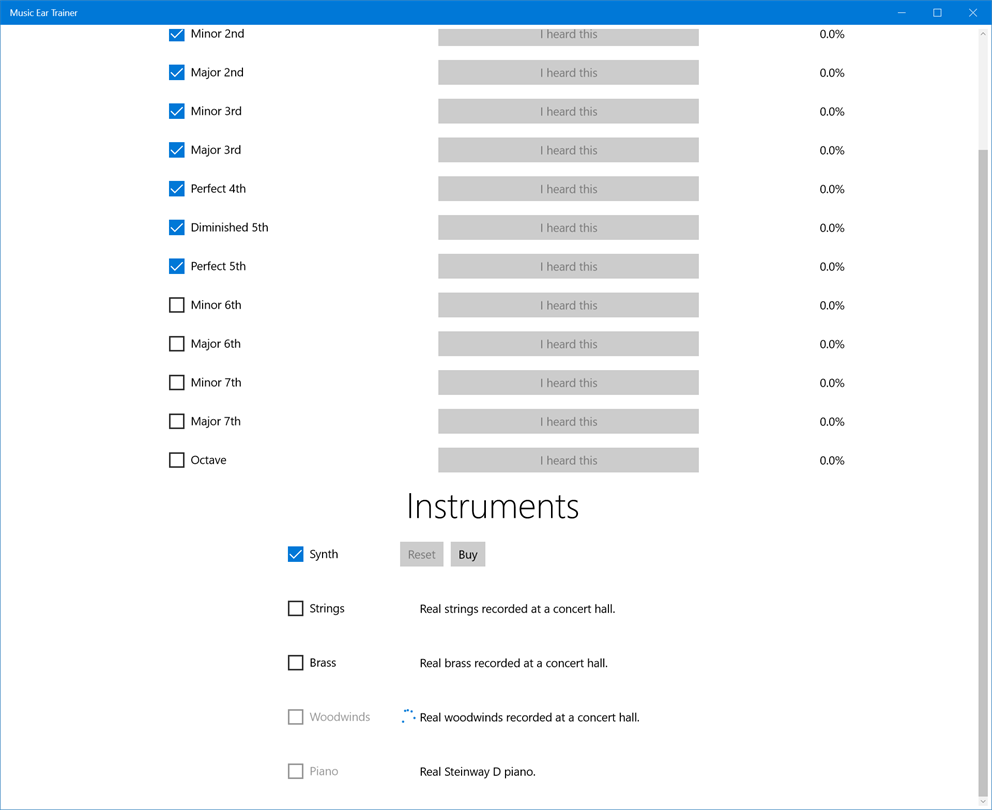Viewport: 992px width, 810px height.
Task: Minimize the Music Ear Trainer window
Action: coord(902,13)
